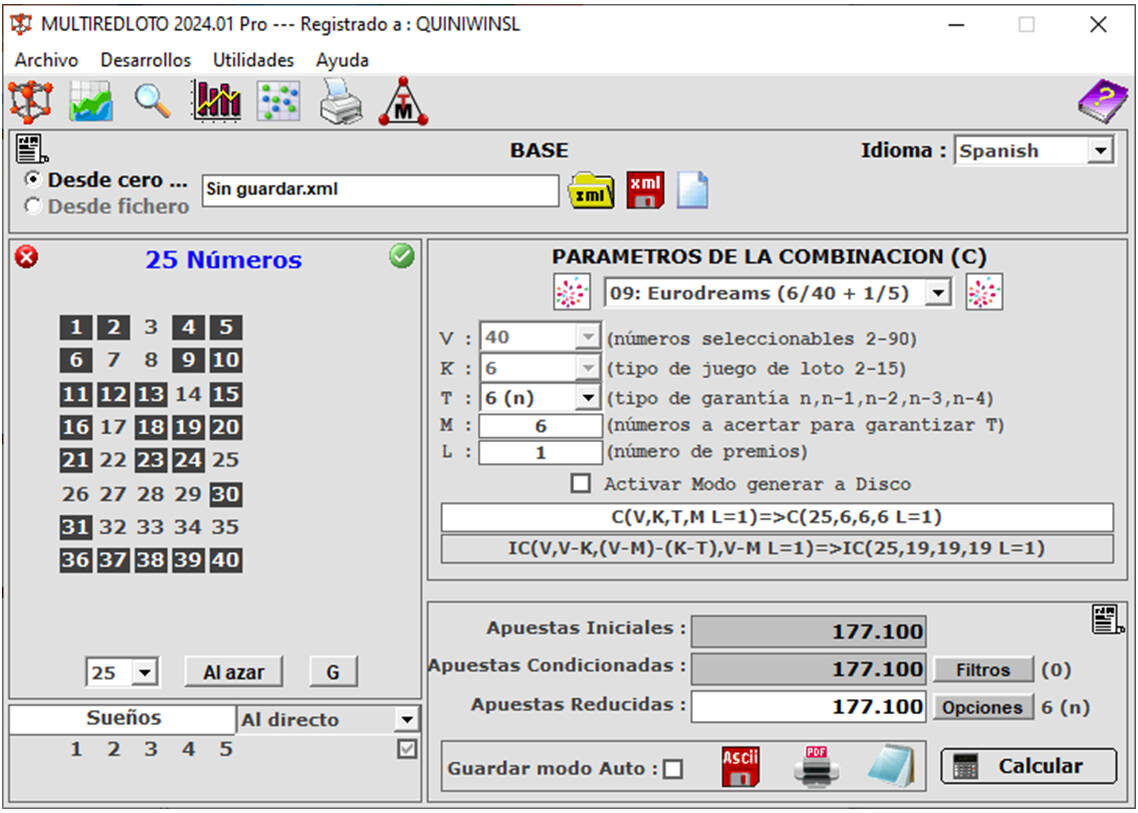The height and width of the screenshot is (813, 1138).
Task: Open the T guarantee type dropdown
Action: [587, 398]
